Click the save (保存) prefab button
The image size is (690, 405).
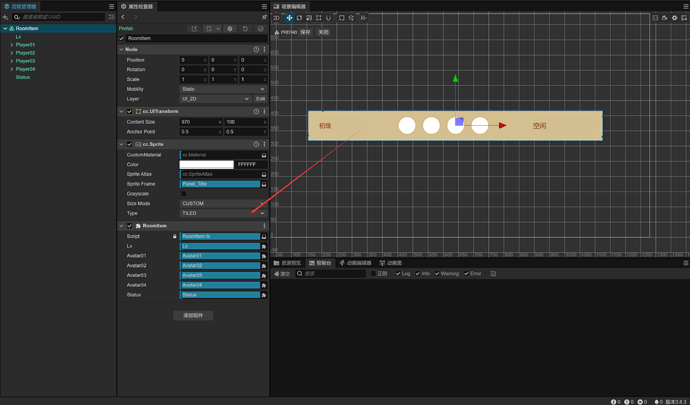[305, 32]
